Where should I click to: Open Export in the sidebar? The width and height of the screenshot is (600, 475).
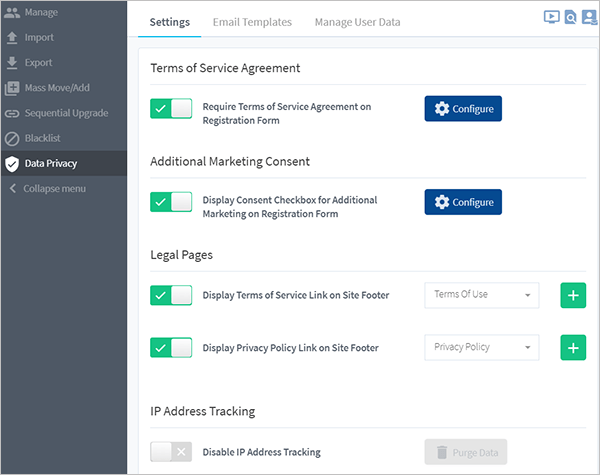[x=64, y=63]
